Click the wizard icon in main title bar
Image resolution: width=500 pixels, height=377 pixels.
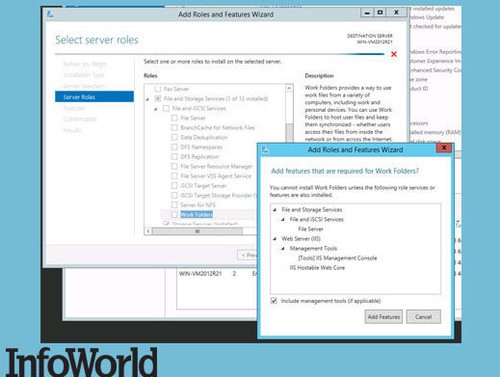coord(50,14)
